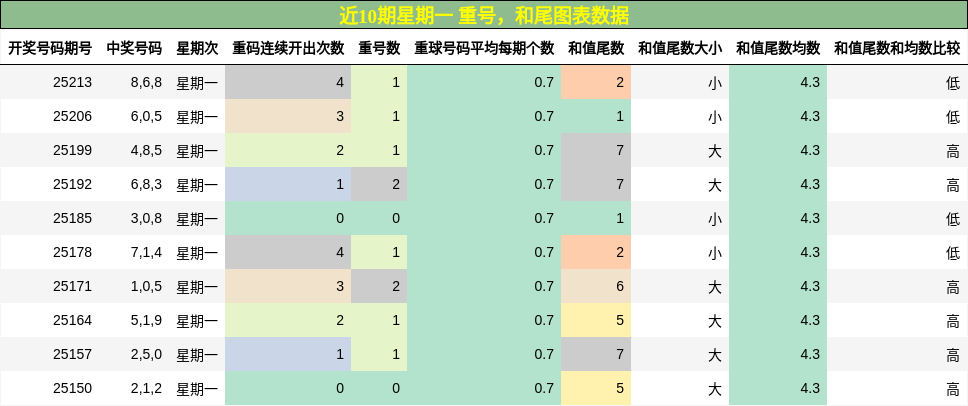Select the 重码连续开出次数 cell for 25213

[x=288, y=83]
